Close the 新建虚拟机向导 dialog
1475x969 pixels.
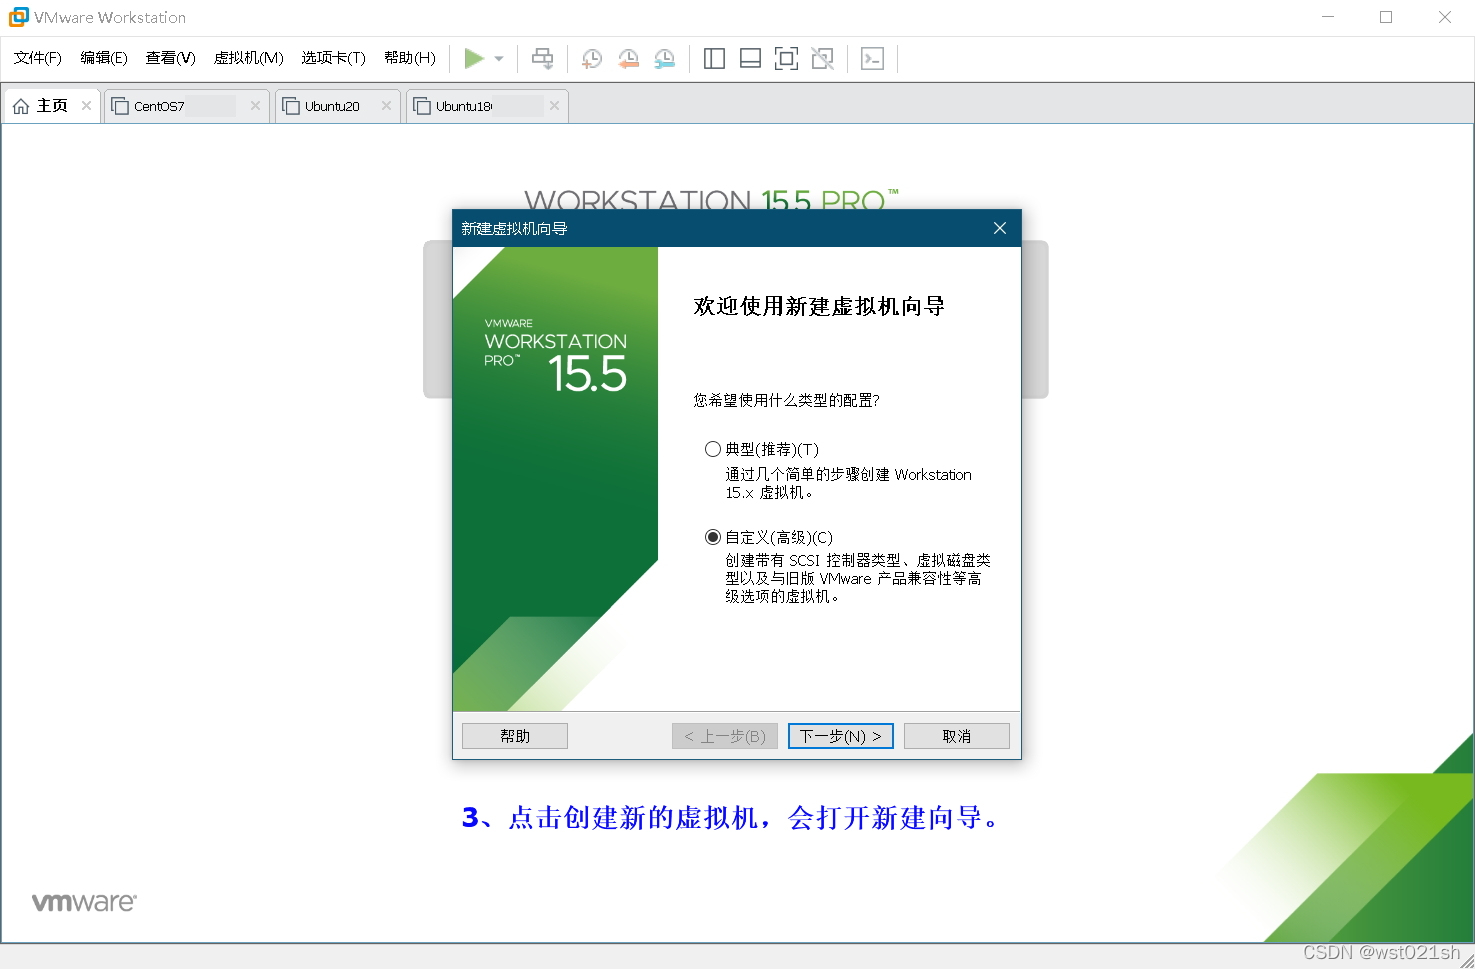999,228
